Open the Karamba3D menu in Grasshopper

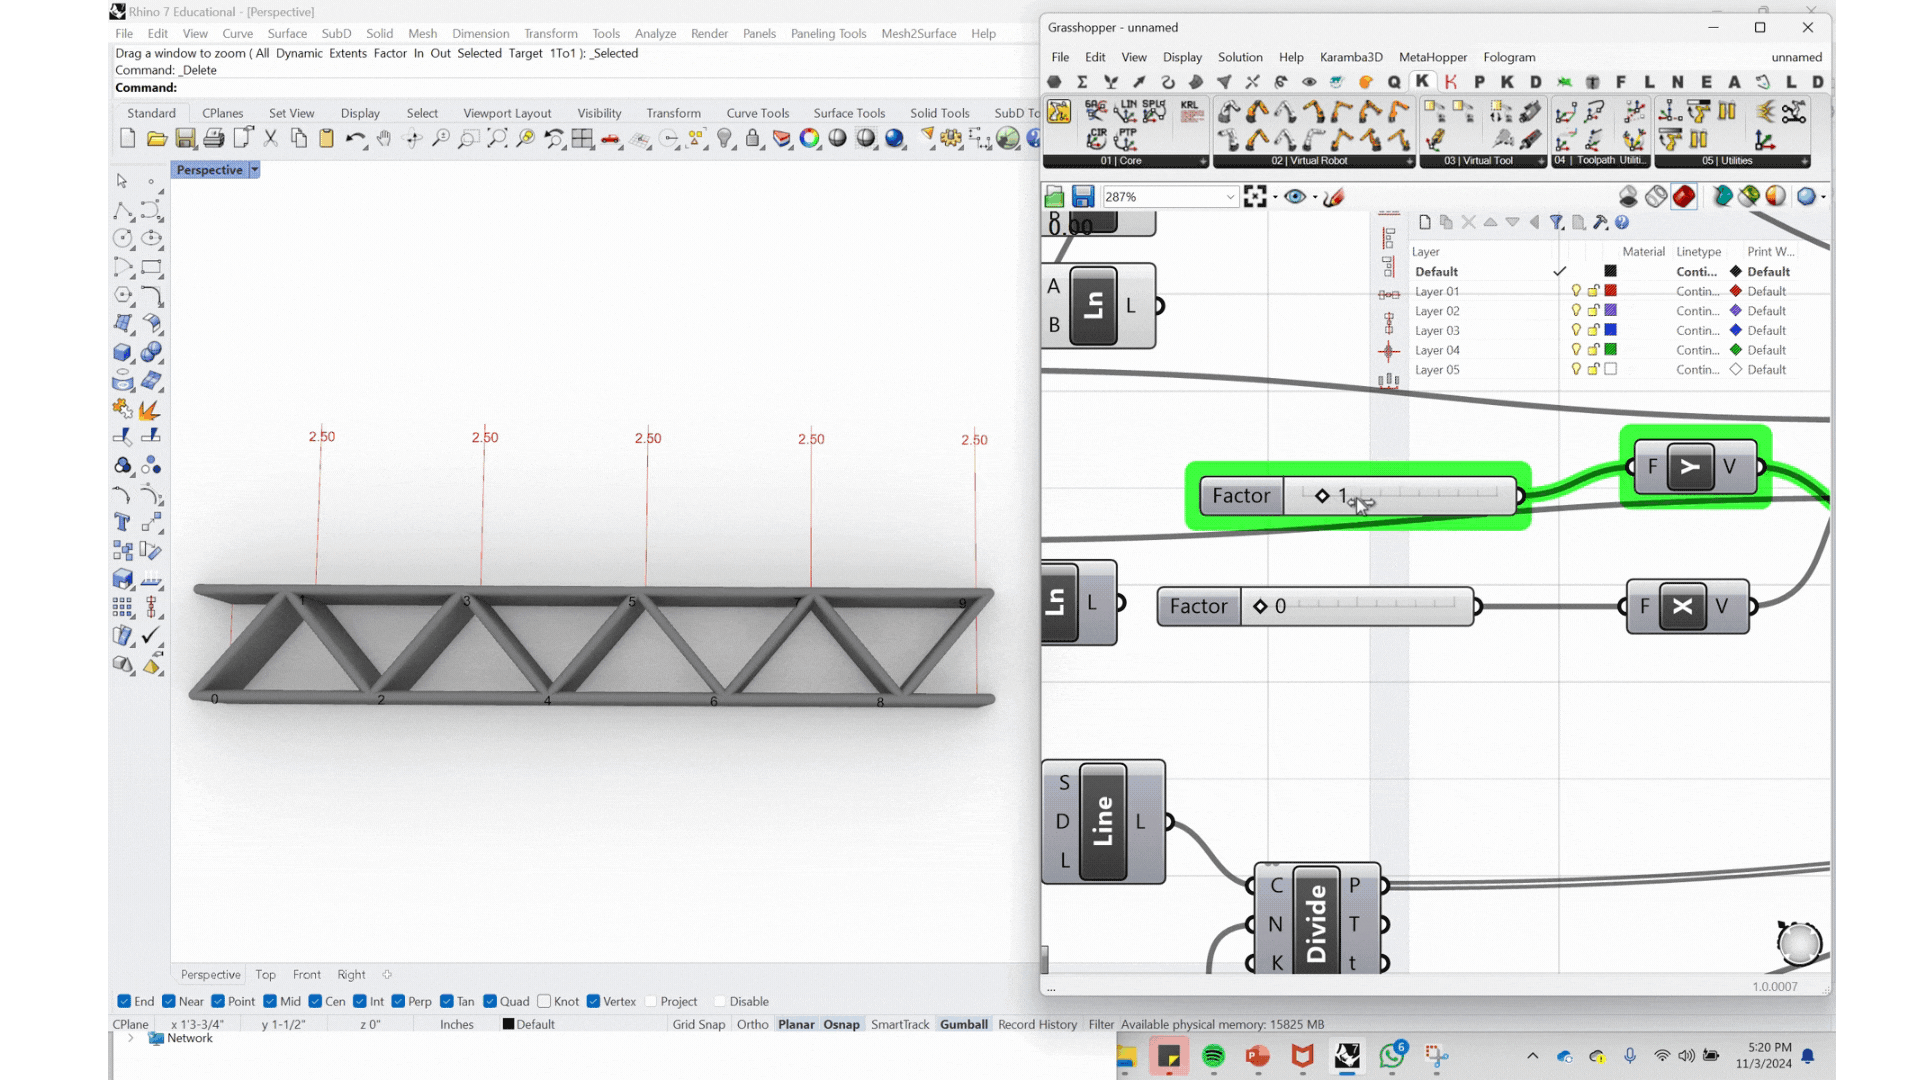click(1350, 57)
